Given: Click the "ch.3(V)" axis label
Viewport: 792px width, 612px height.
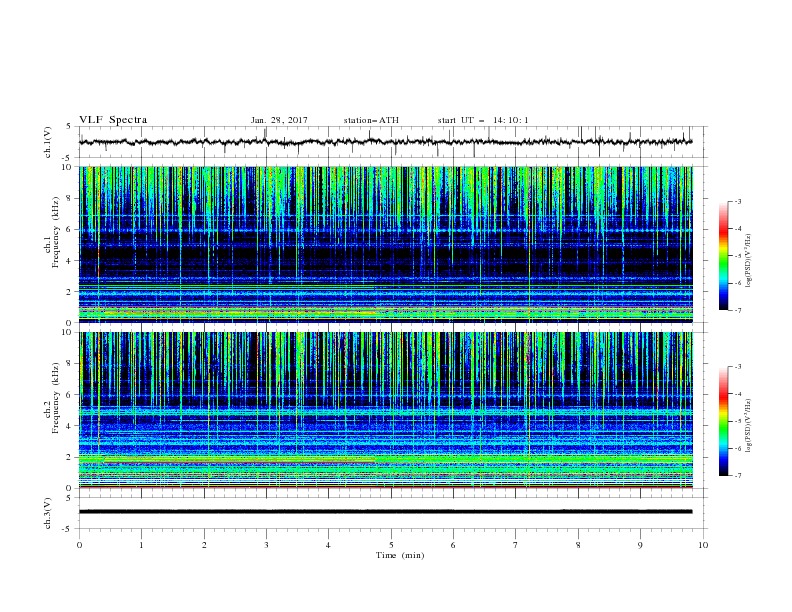Looking at the screenshot, I should click(48, 513).
